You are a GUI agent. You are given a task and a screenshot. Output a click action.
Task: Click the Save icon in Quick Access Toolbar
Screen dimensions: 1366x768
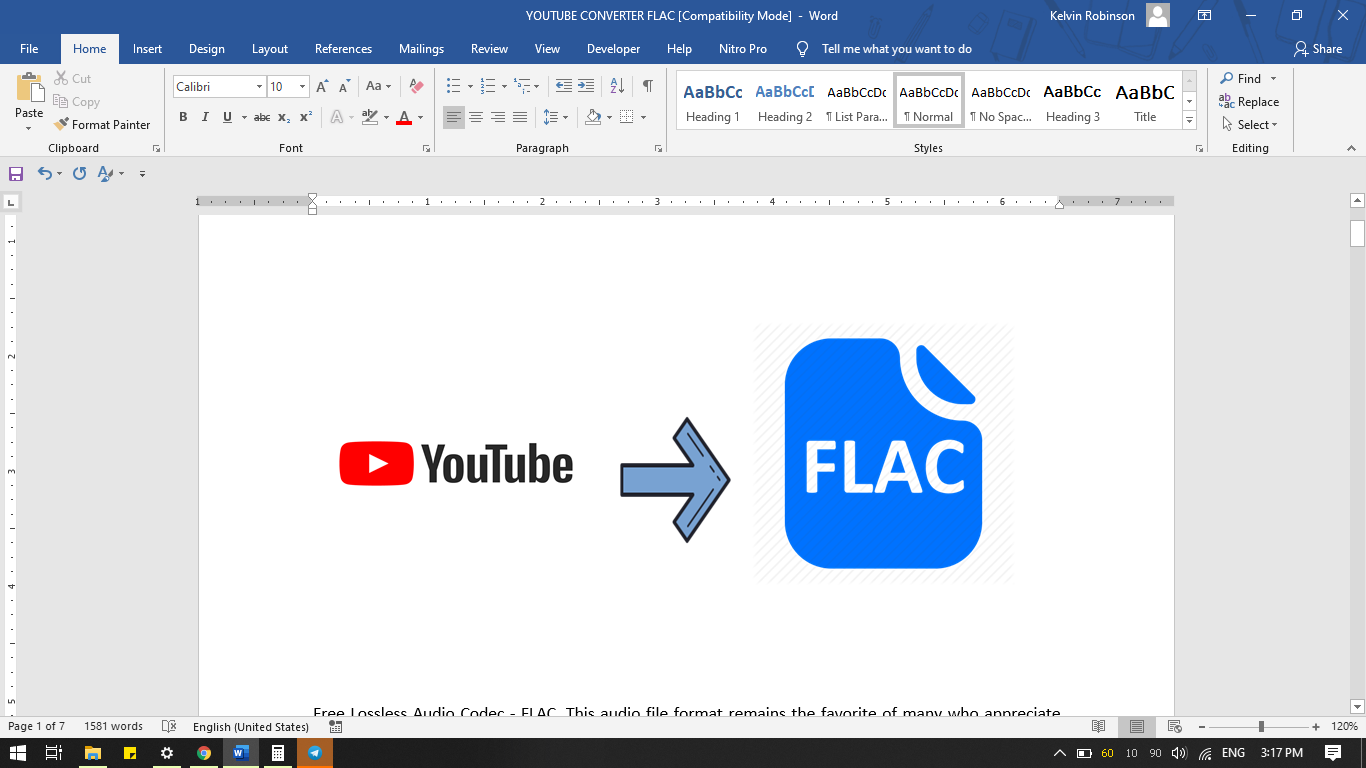pyautogui.click(x=16, y=173)
